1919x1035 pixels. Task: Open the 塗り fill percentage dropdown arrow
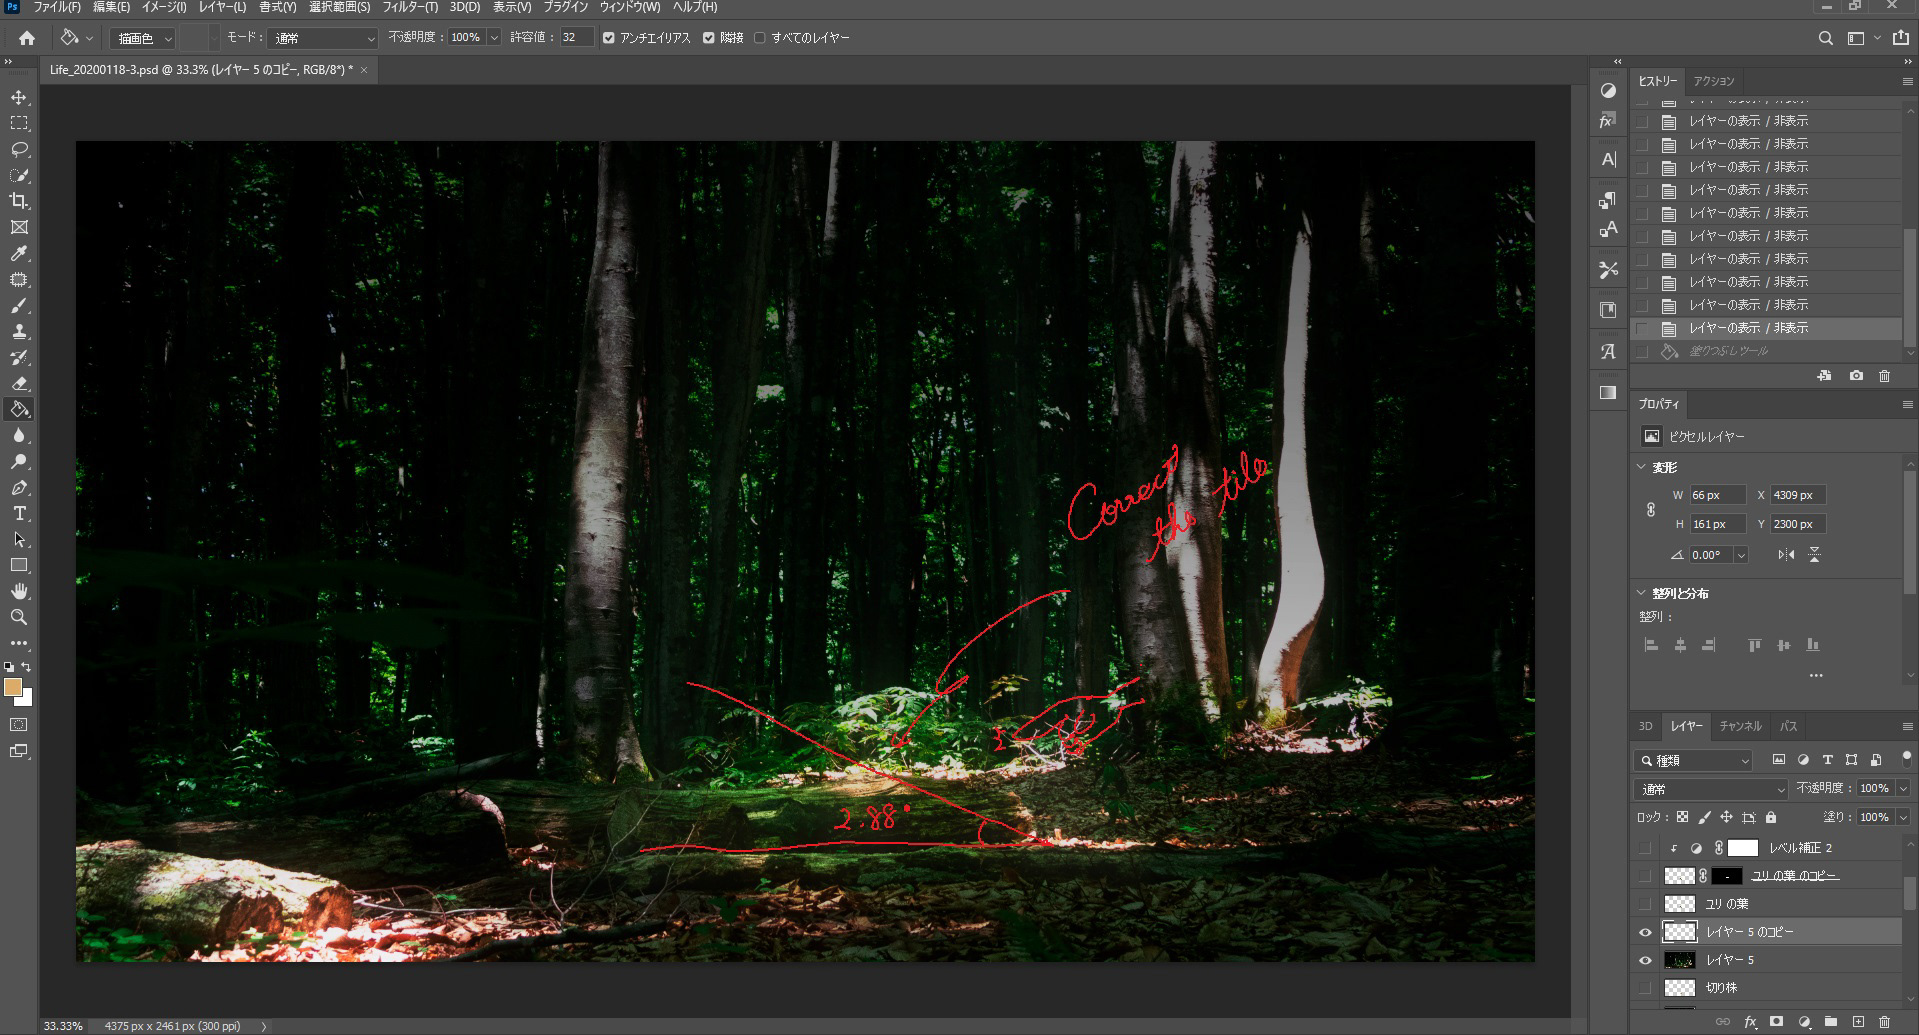coord(1903,818)
